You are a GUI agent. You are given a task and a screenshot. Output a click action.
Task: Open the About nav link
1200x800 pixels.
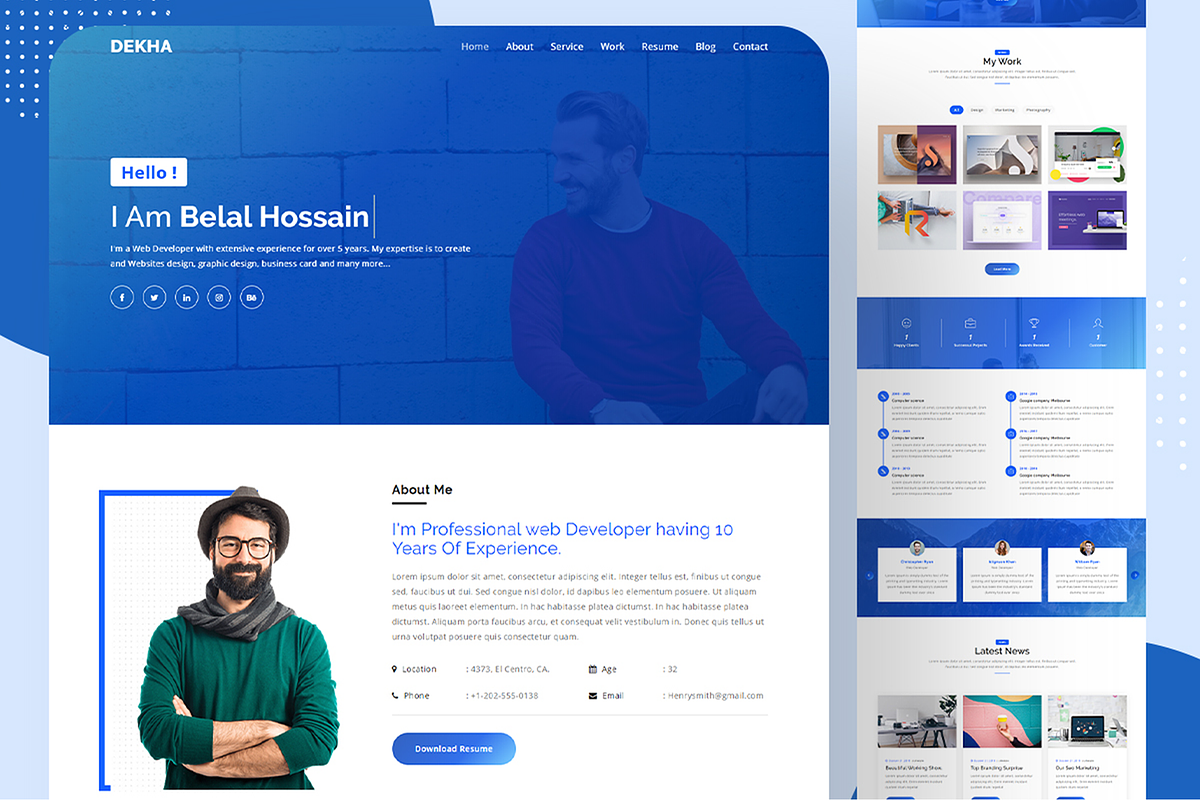520,47
